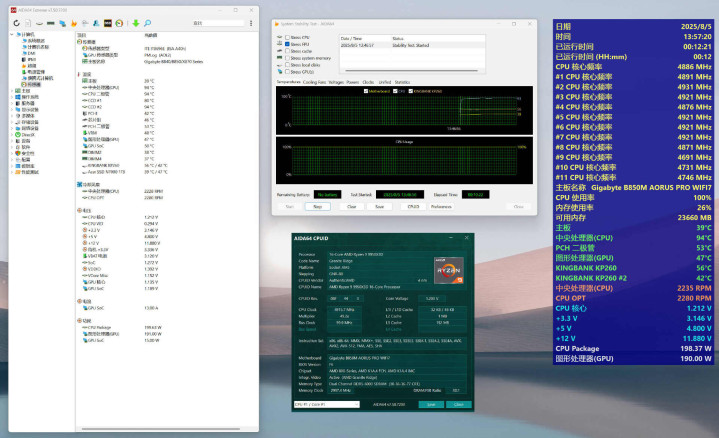Switch to the Clocks tab
Screen dimensions: 719x438
(368, 82)
